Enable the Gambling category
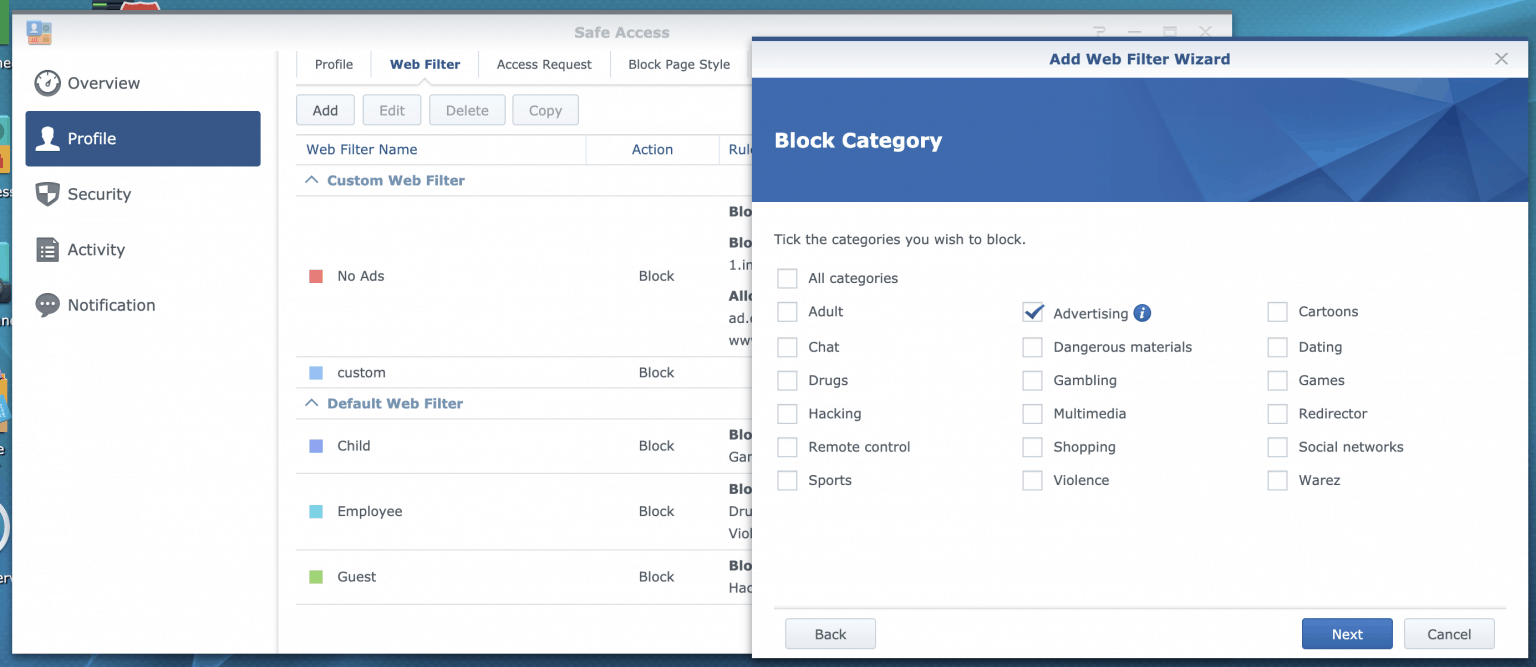The height and width of the screenshot is (667, 1536). (1032, 380)
